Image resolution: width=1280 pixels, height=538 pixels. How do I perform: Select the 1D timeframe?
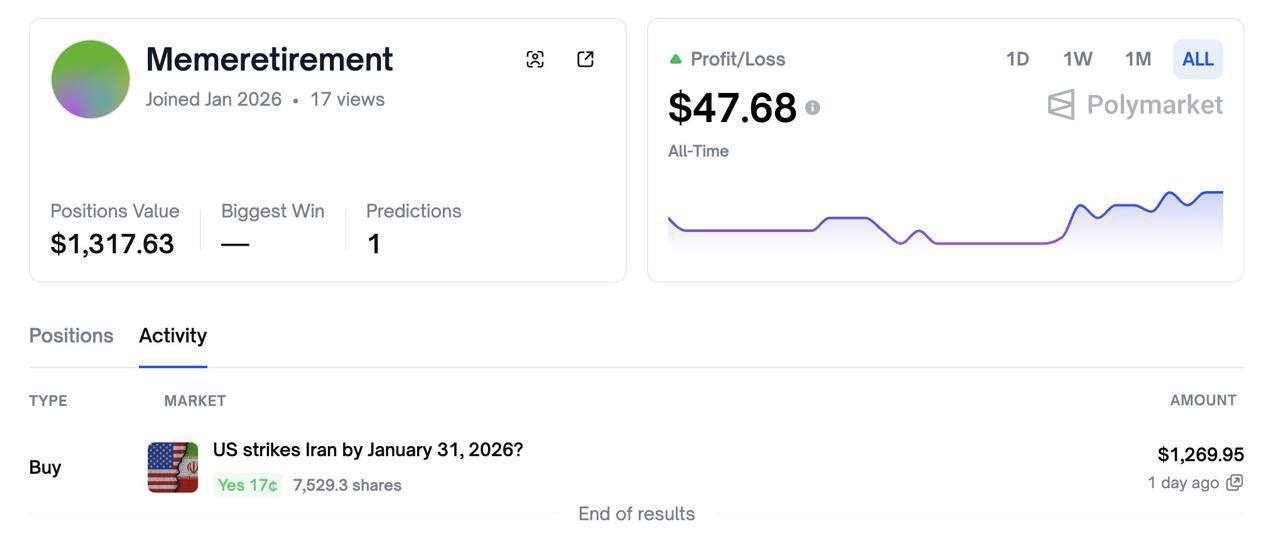[x=1017, y=59]
